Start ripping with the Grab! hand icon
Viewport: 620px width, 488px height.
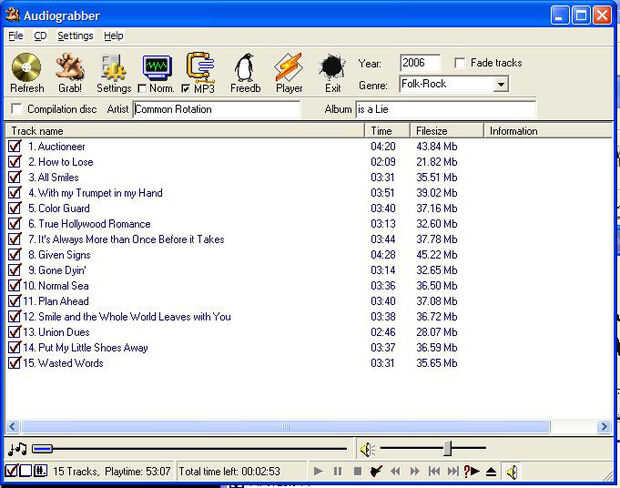70,67
